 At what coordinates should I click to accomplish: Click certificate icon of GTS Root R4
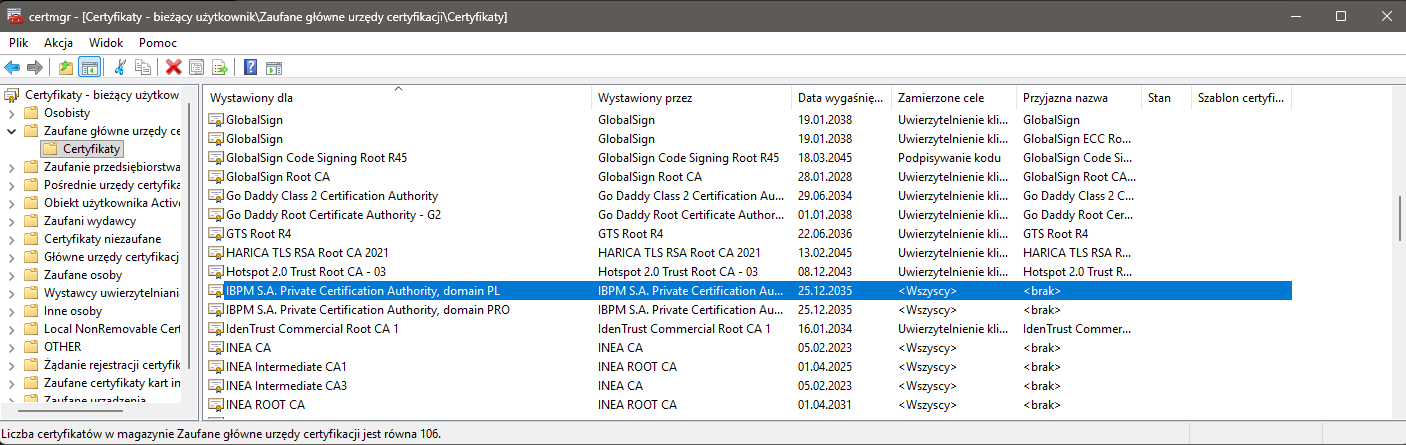pyautogui.click(x=215, y=234)
